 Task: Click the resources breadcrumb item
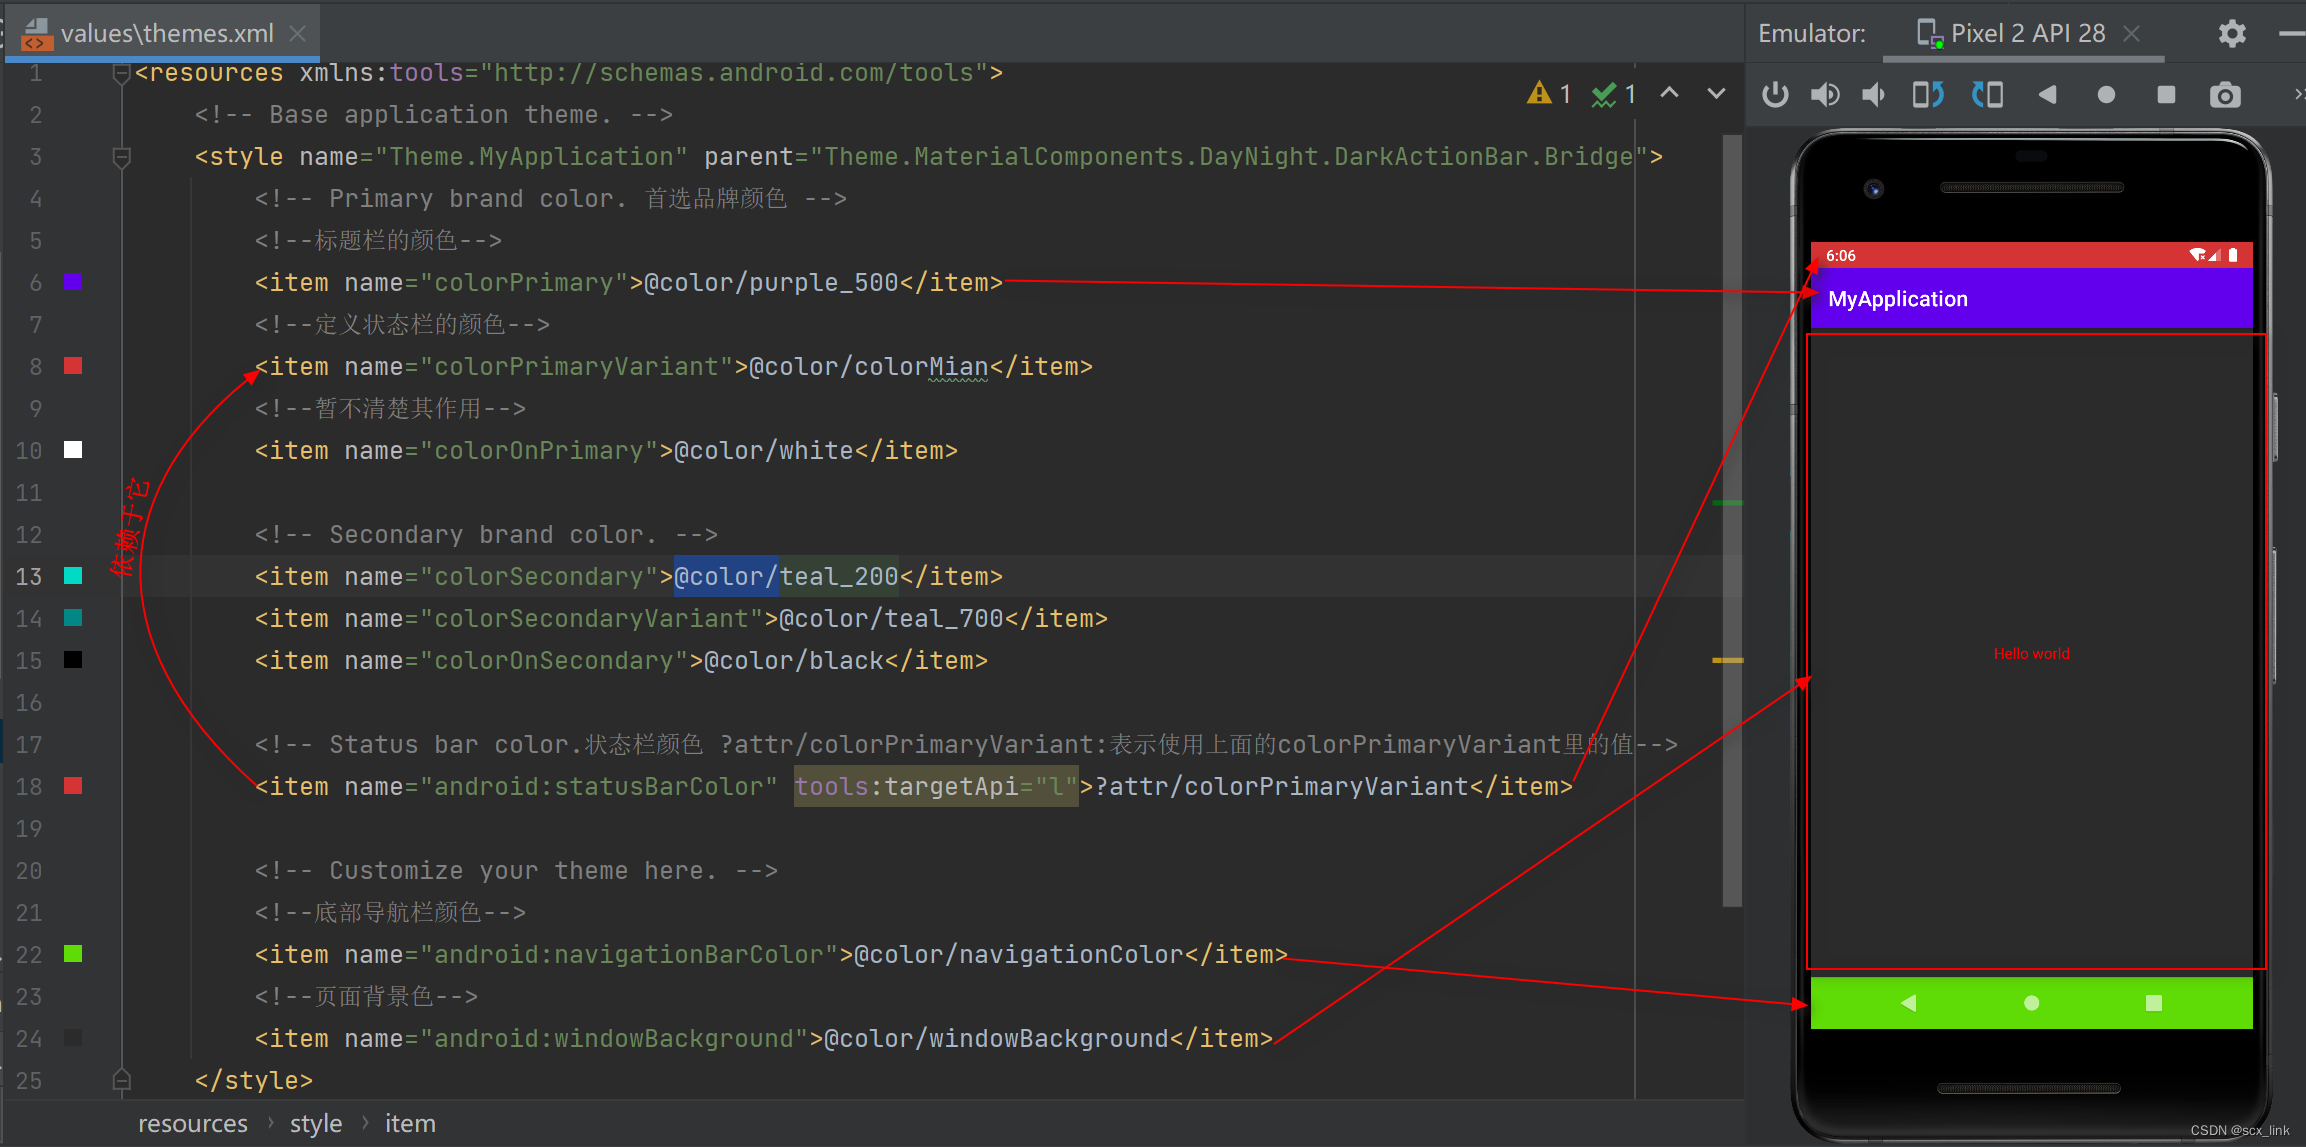[x=193, y=1123]
